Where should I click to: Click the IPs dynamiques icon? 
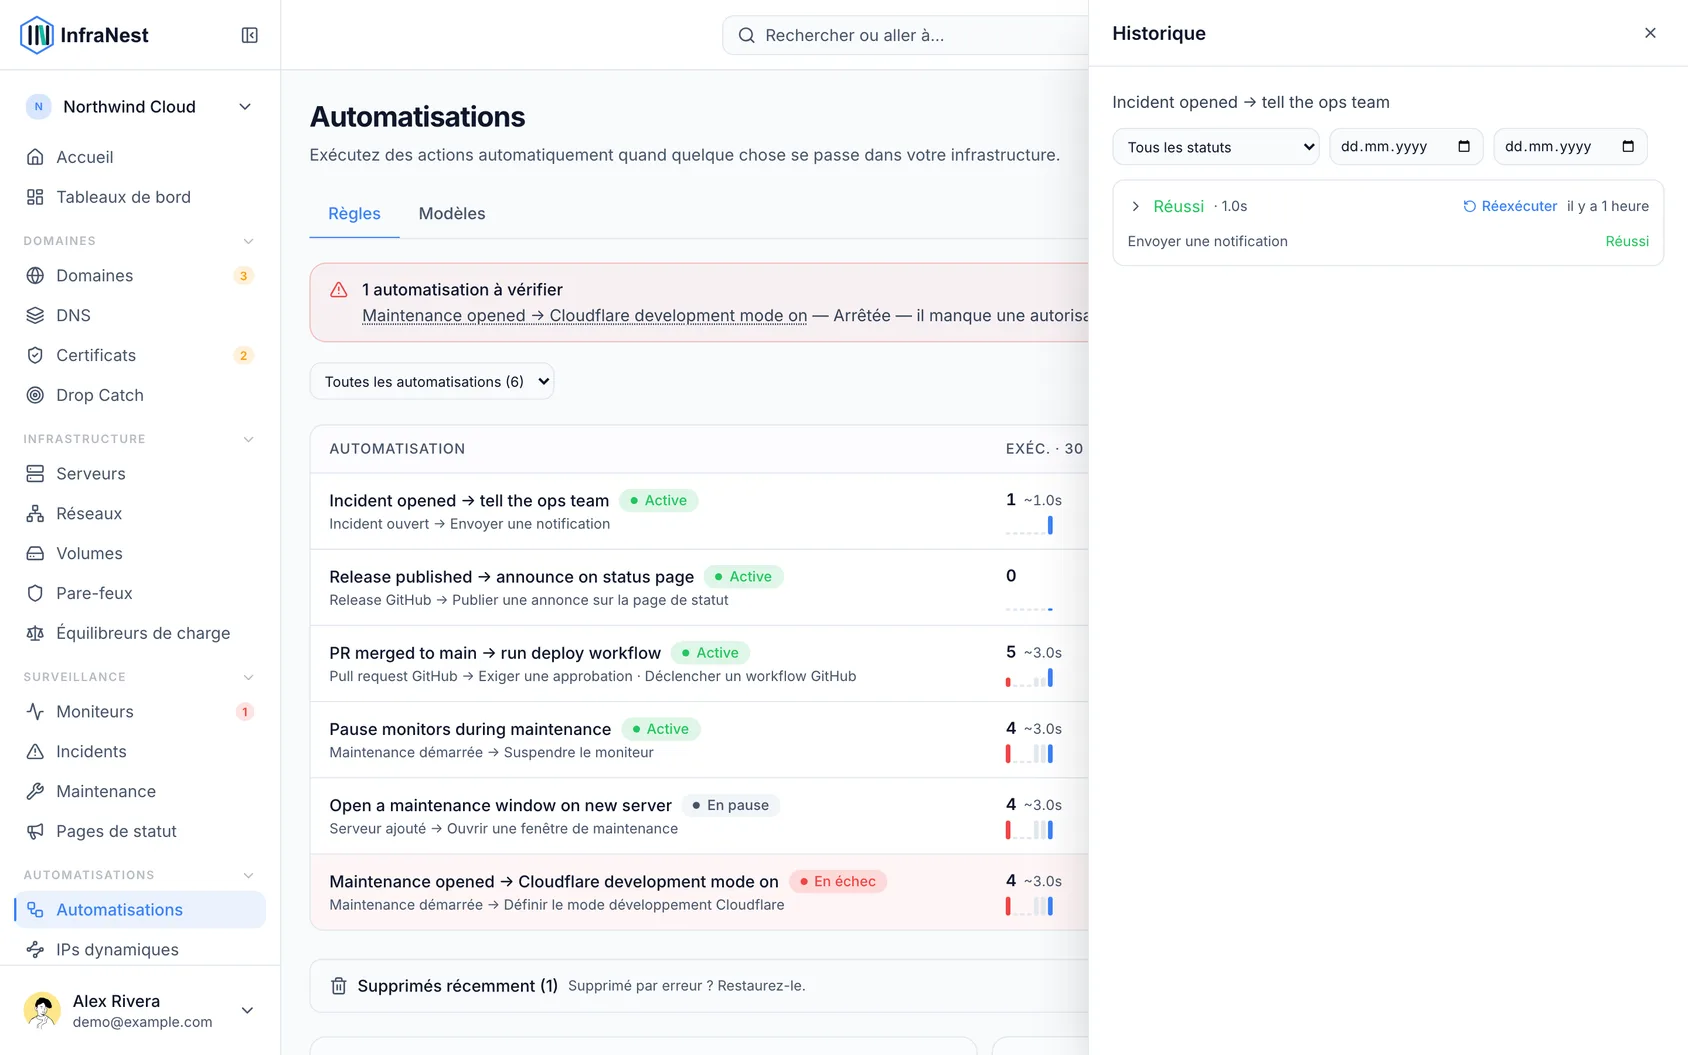(x=35, y=949)
